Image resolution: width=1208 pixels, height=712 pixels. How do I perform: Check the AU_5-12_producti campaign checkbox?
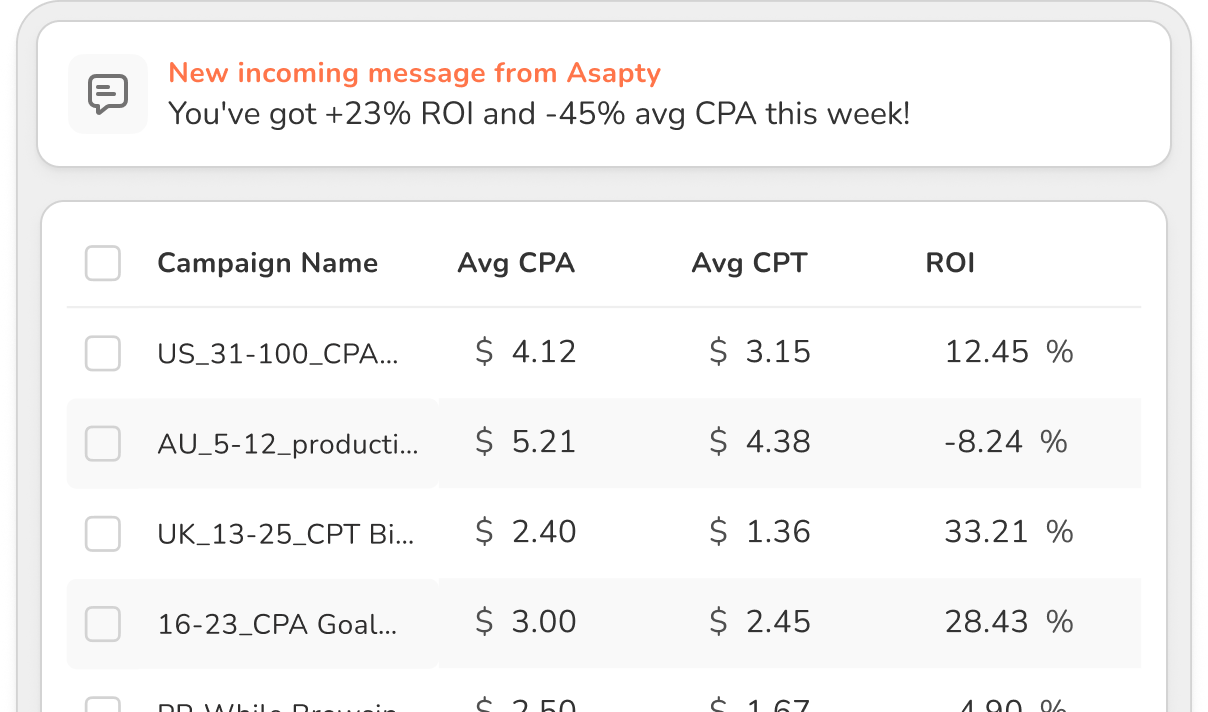pos(102,443)
